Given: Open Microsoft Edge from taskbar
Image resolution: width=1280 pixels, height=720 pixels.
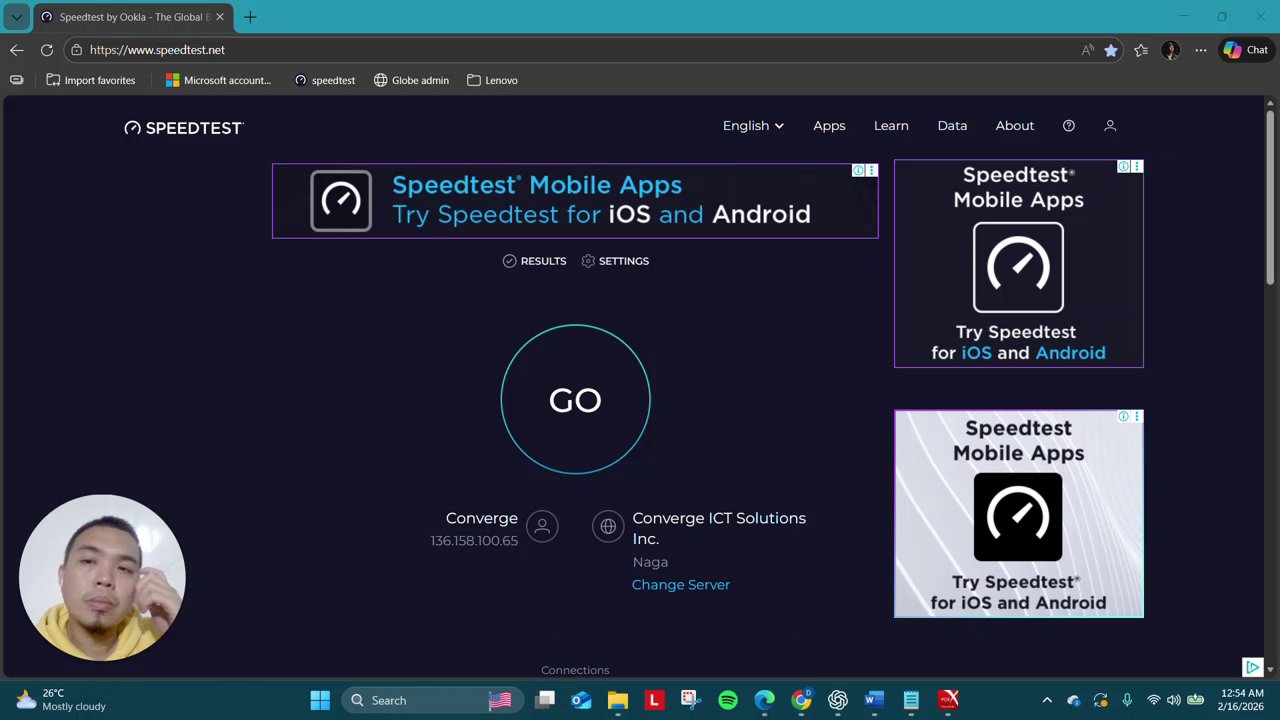Looking at the screenshot, I should pyautogui.click(x=764, y=700).
